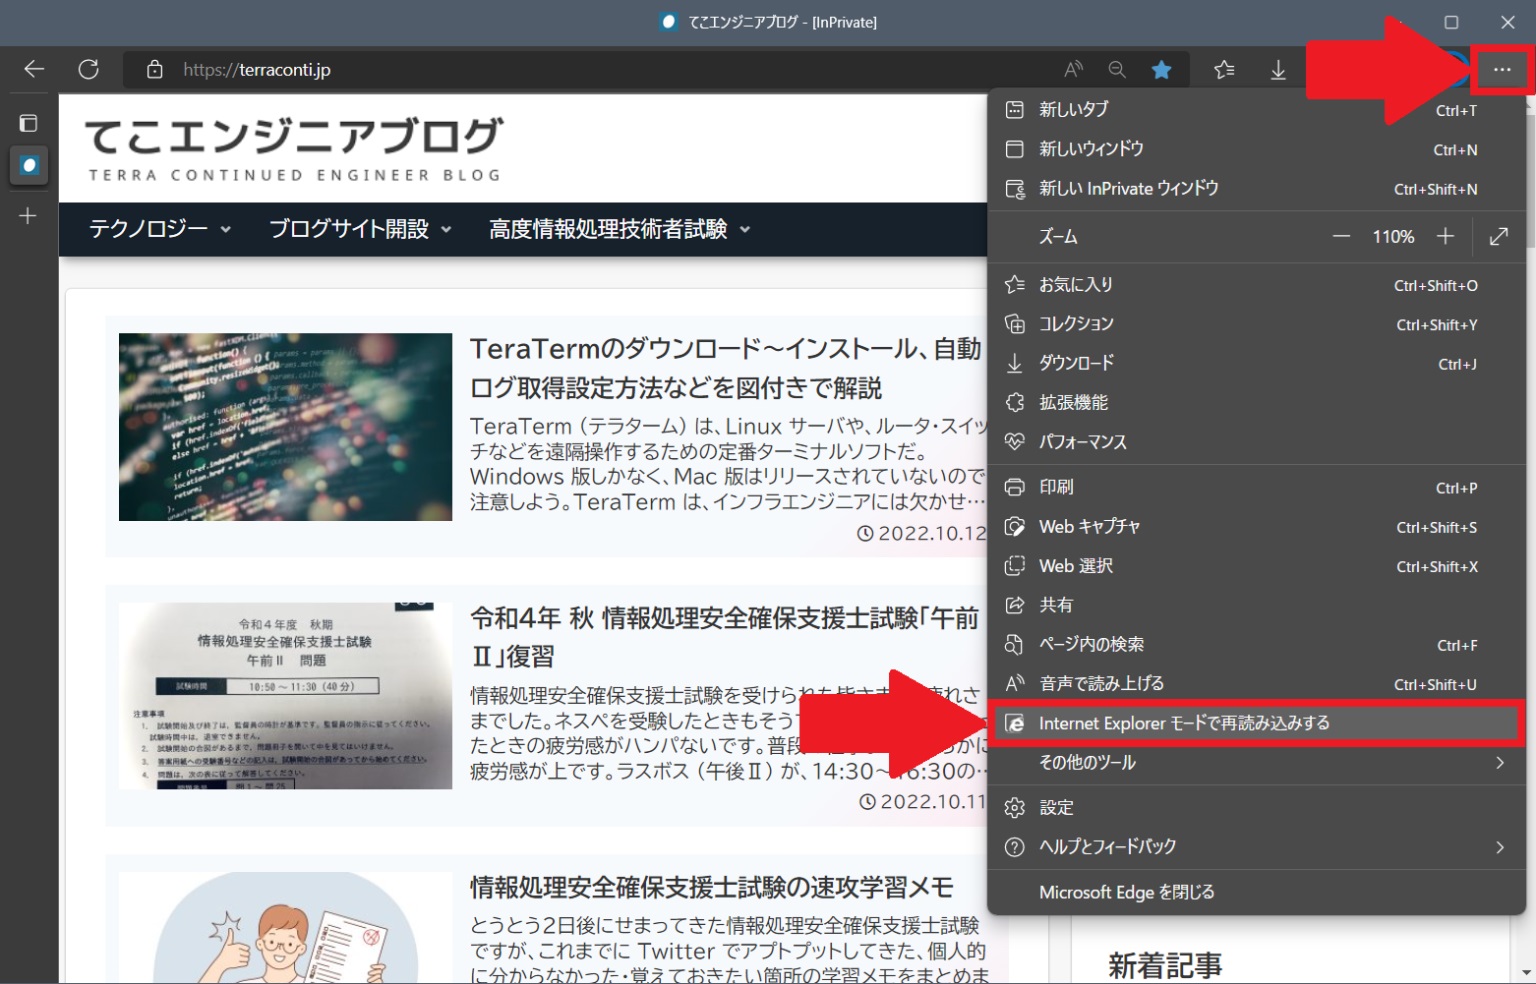Open site information via the lock icon
Image resolution: width=1536 pixels, height=984 pixels.
point(153,69)
